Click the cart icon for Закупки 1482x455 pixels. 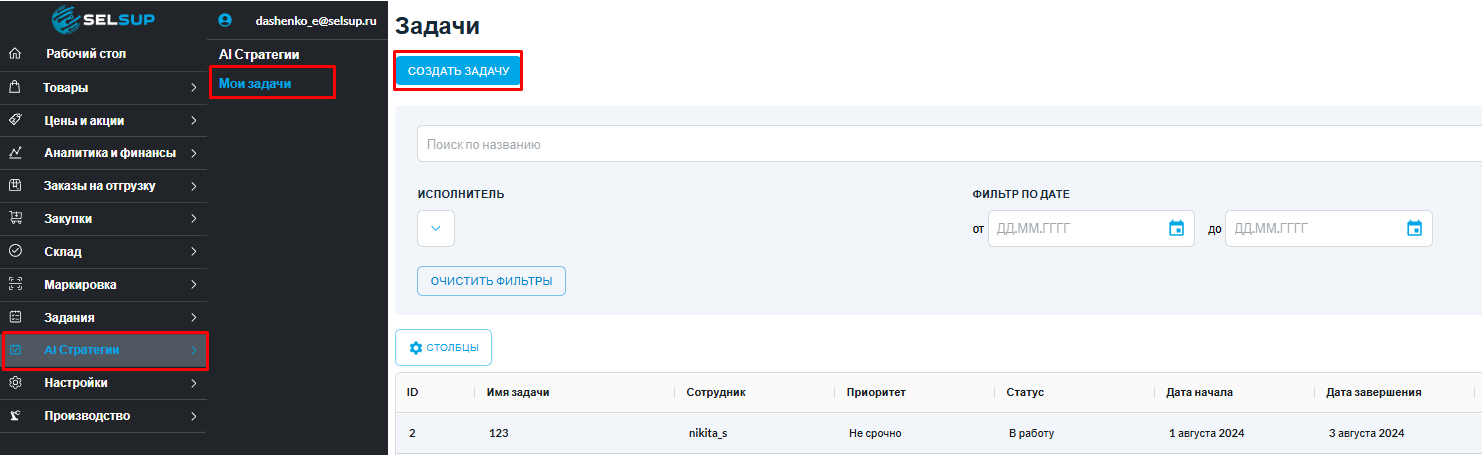15,218
